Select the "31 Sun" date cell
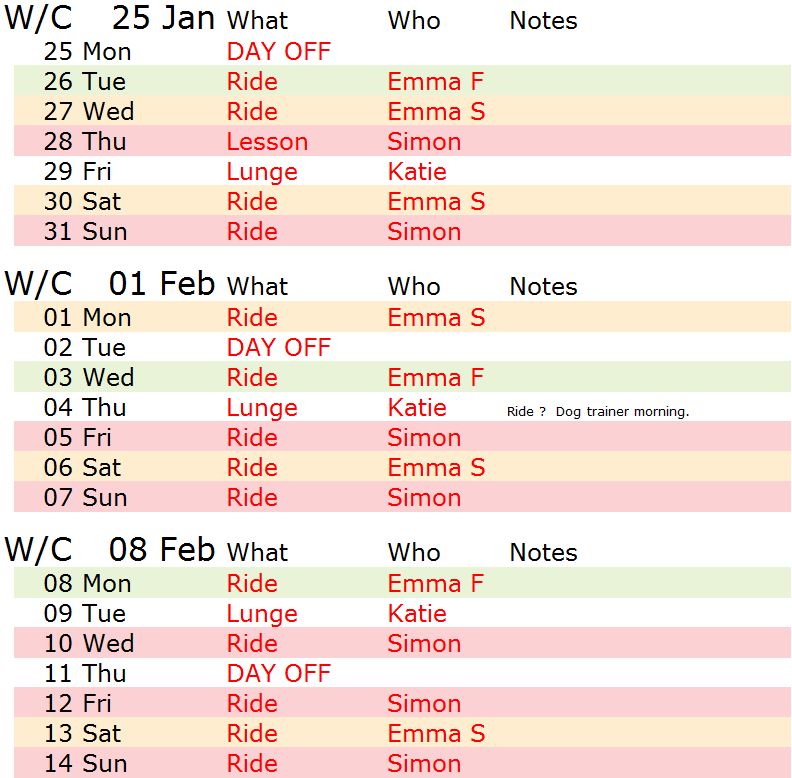Screen dimensions: 792x778 (85, 232)
